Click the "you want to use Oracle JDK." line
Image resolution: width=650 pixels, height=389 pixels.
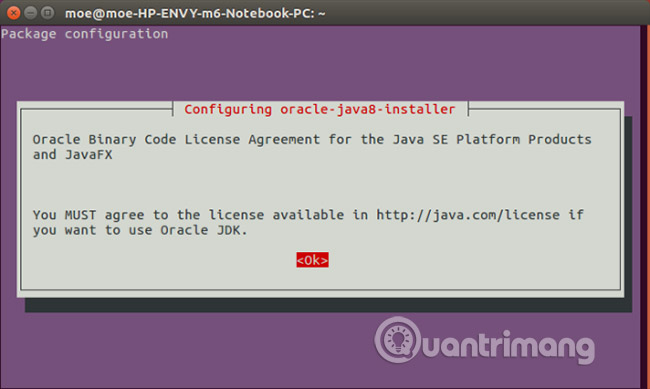click(x=140, y=230)
